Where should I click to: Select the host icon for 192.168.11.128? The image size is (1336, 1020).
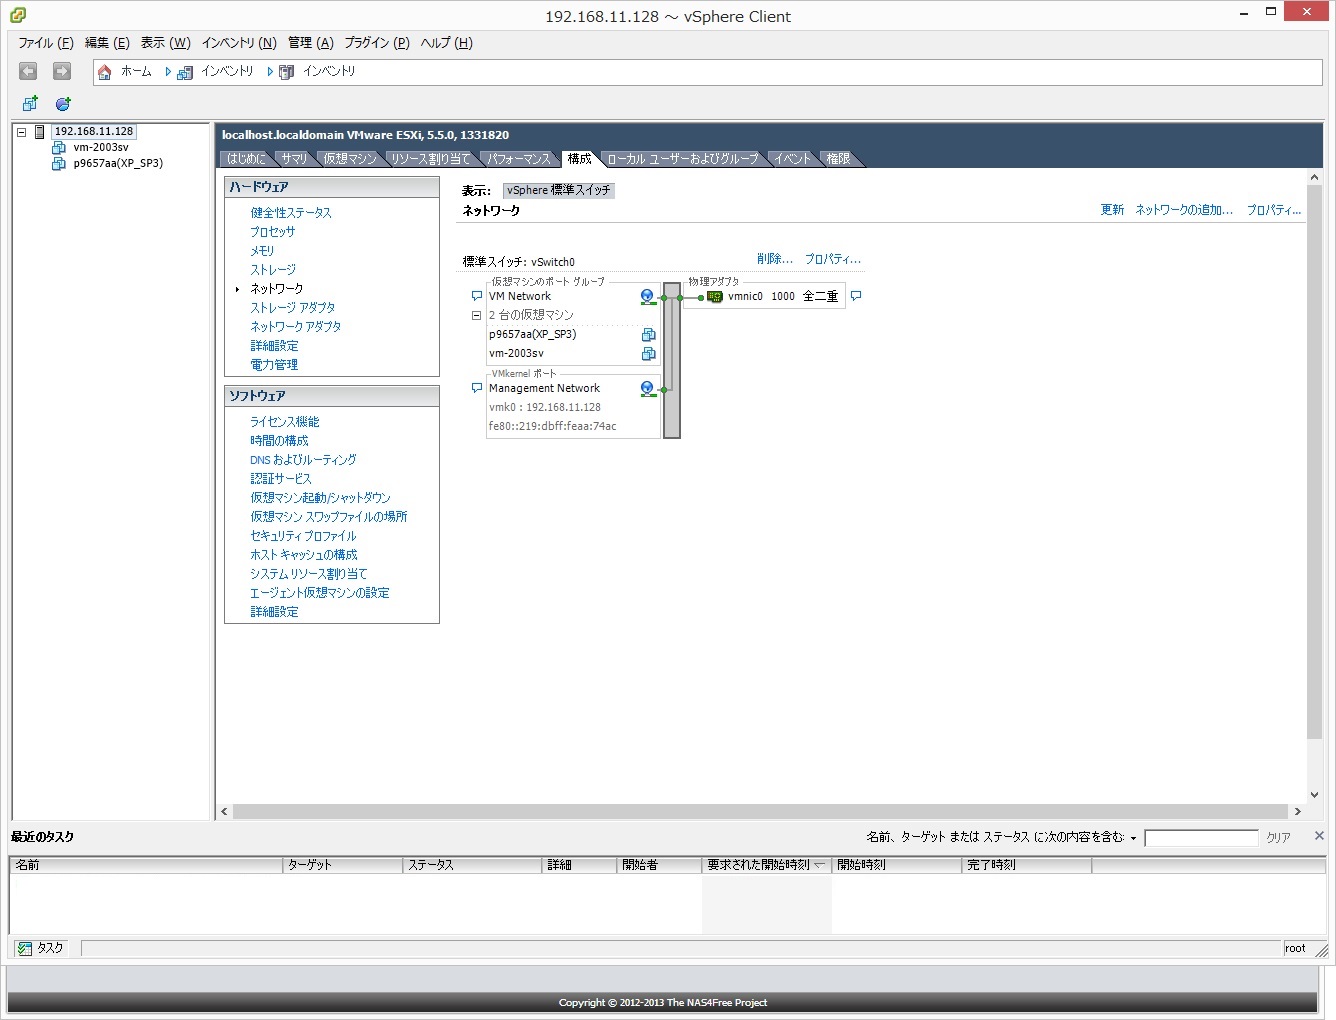[40, 132]
